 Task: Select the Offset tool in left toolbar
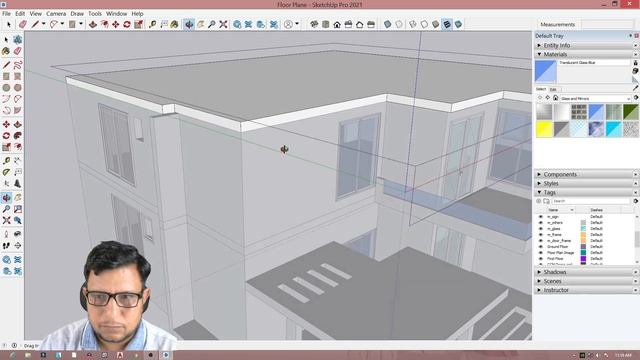(18, 147)
